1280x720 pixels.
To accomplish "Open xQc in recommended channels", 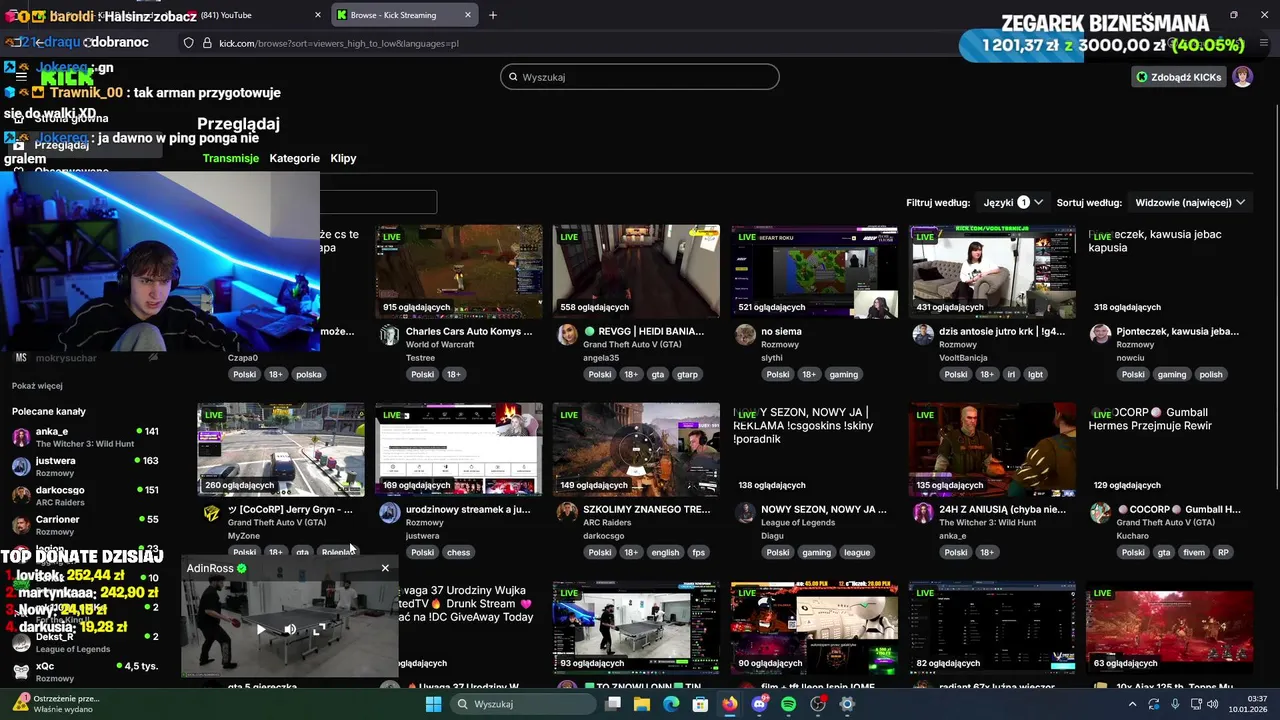I will click(85, 672).
